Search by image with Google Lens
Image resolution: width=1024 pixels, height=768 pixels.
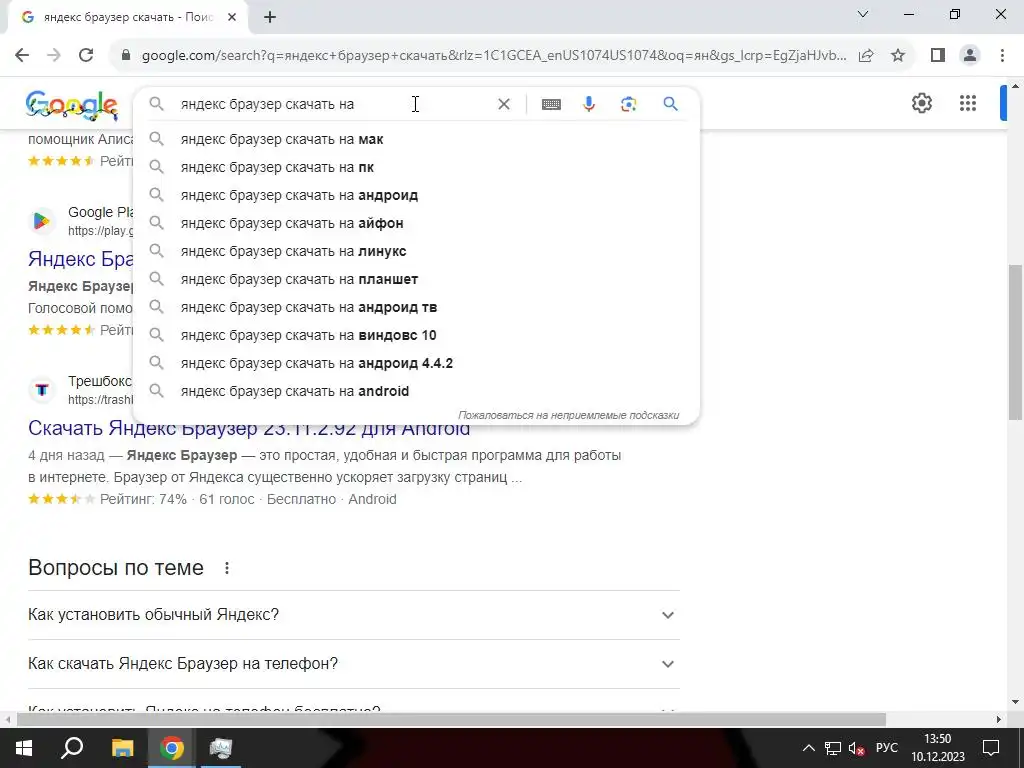(628, 104)
